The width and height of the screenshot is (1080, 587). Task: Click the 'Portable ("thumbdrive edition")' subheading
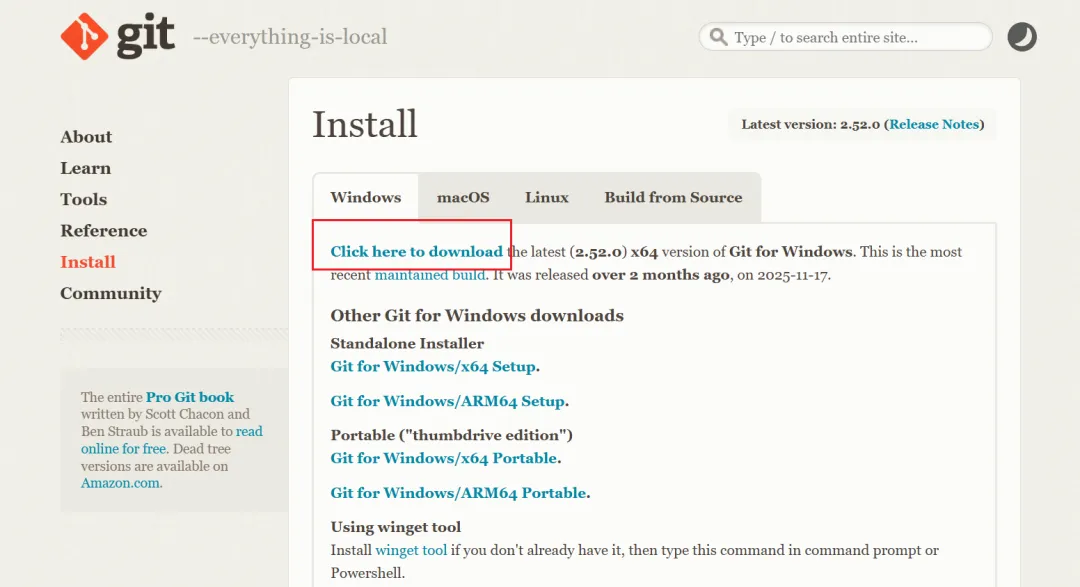(452, 435)
